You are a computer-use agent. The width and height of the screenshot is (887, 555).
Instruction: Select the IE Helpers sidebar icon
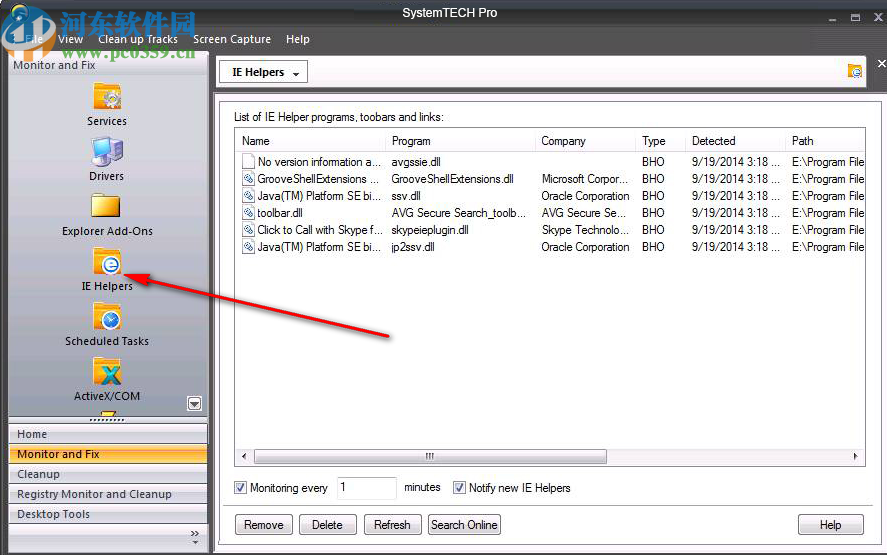pos(106,262)
